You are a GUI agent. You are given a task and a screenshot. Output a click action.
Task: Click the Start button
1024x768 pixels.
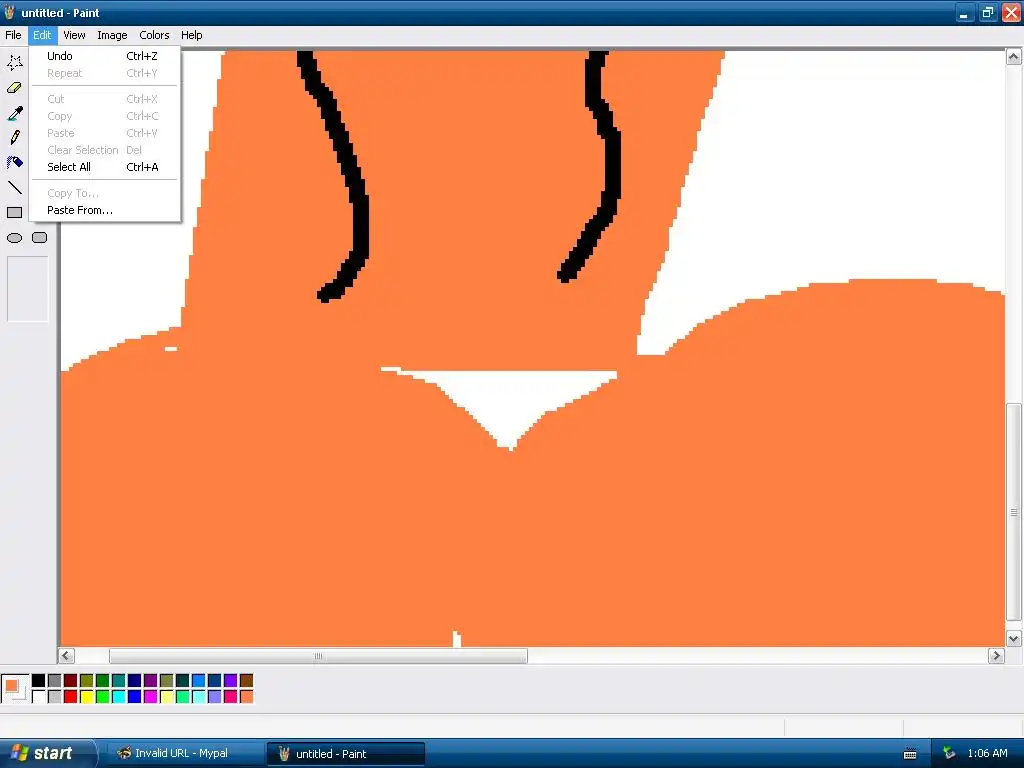pos(48,754)
